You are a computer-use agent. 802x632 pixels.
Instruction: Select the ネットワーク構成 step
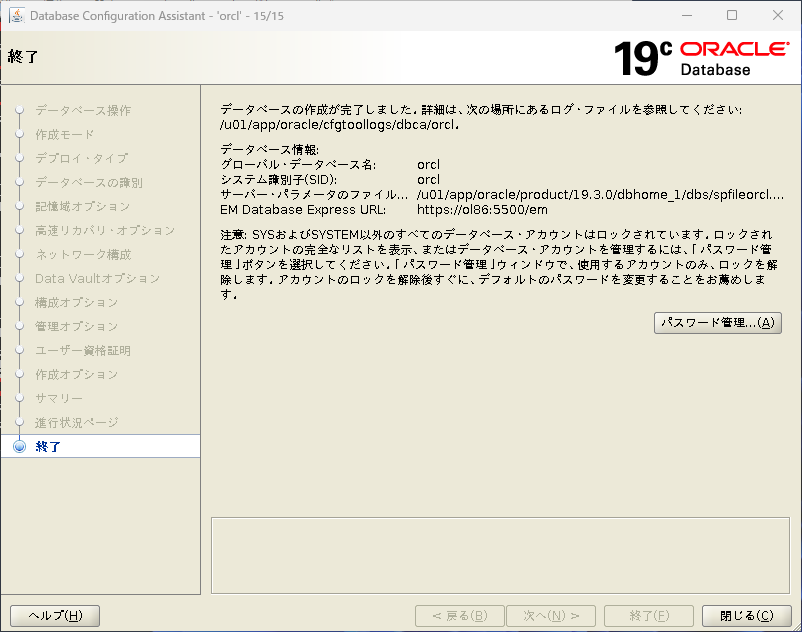click(83, 255)
